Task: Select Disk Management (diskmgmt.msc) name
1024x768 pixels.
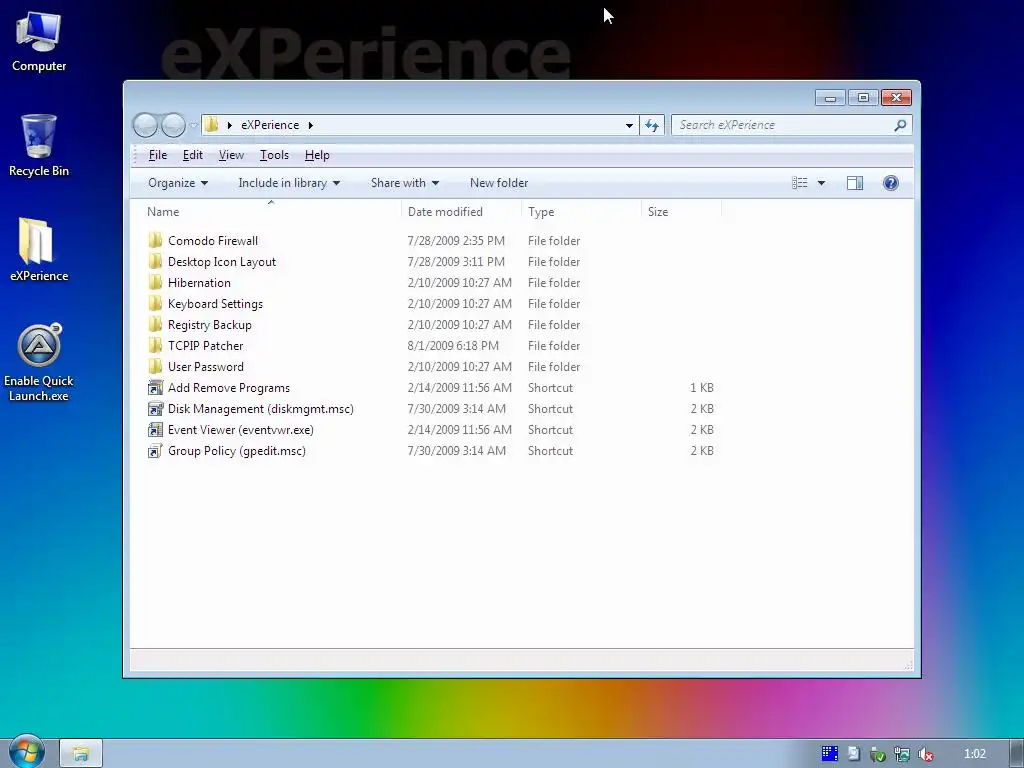Action: 261,409
